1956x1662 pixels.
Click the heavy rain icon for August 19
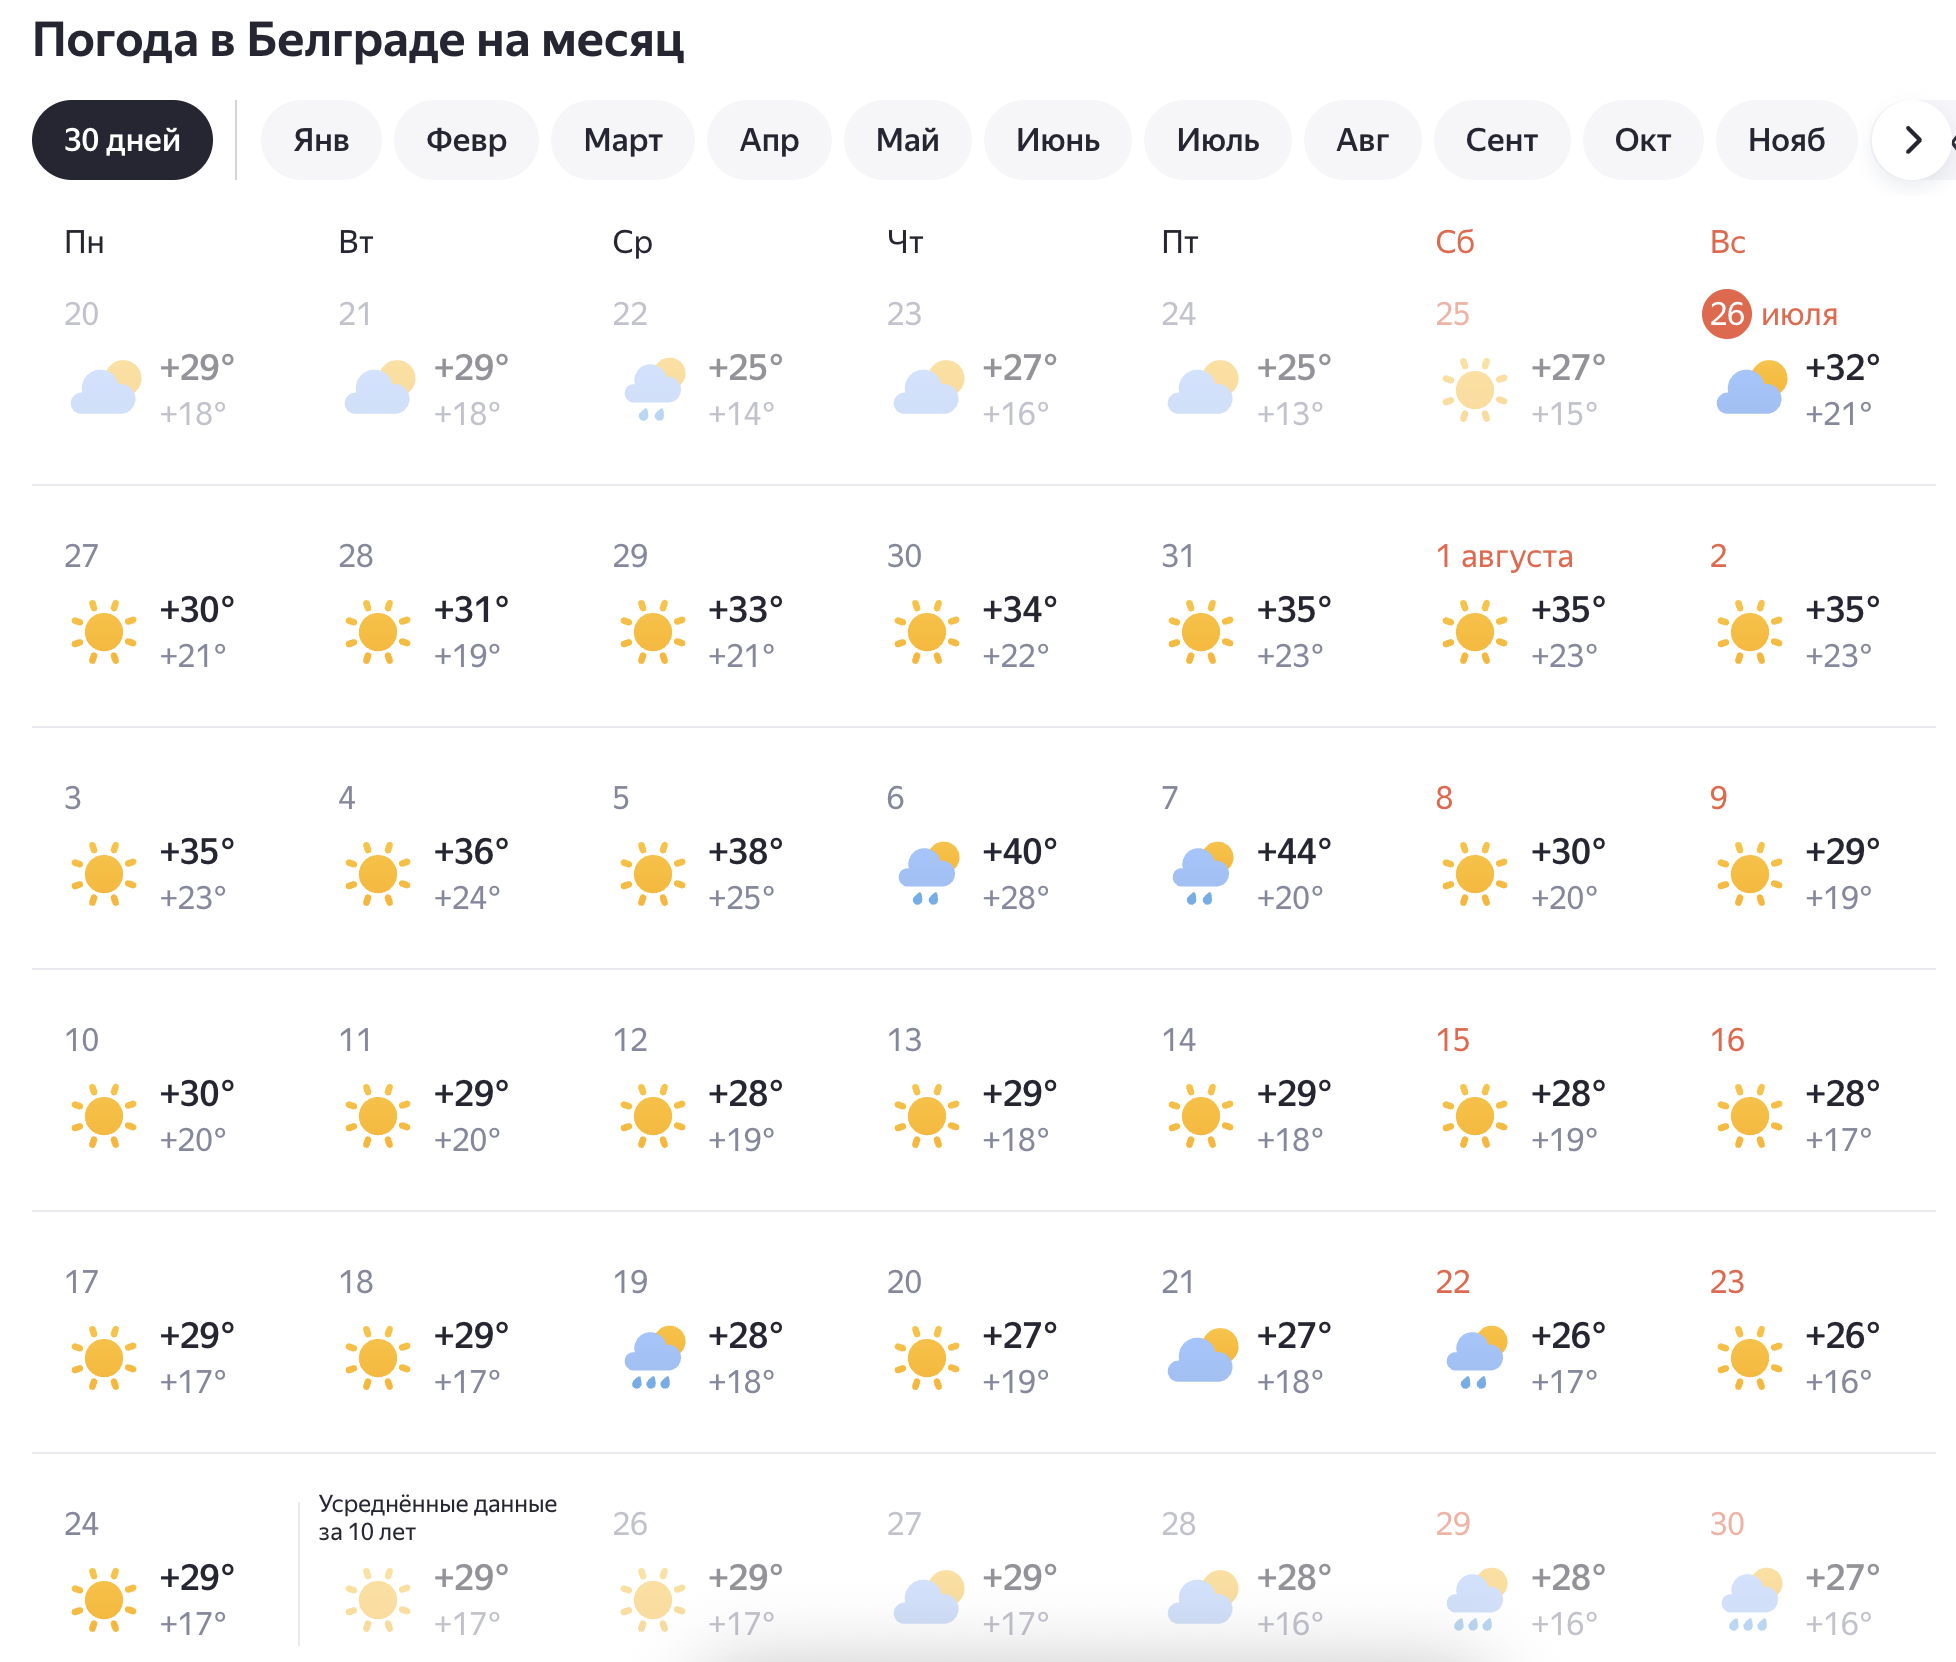[654, 1357]
